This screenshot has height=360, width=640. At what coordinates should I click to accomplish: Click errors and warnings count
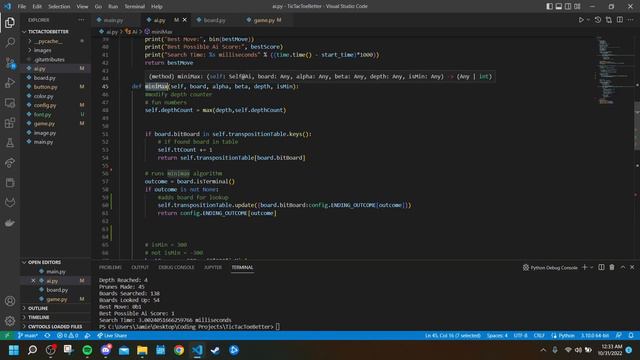[67, 336]
